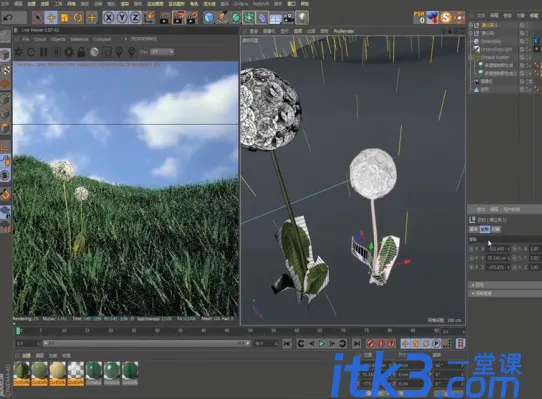Click Render to Picture Viewer icon
542x399 pixels.
[x=178, y=17]
